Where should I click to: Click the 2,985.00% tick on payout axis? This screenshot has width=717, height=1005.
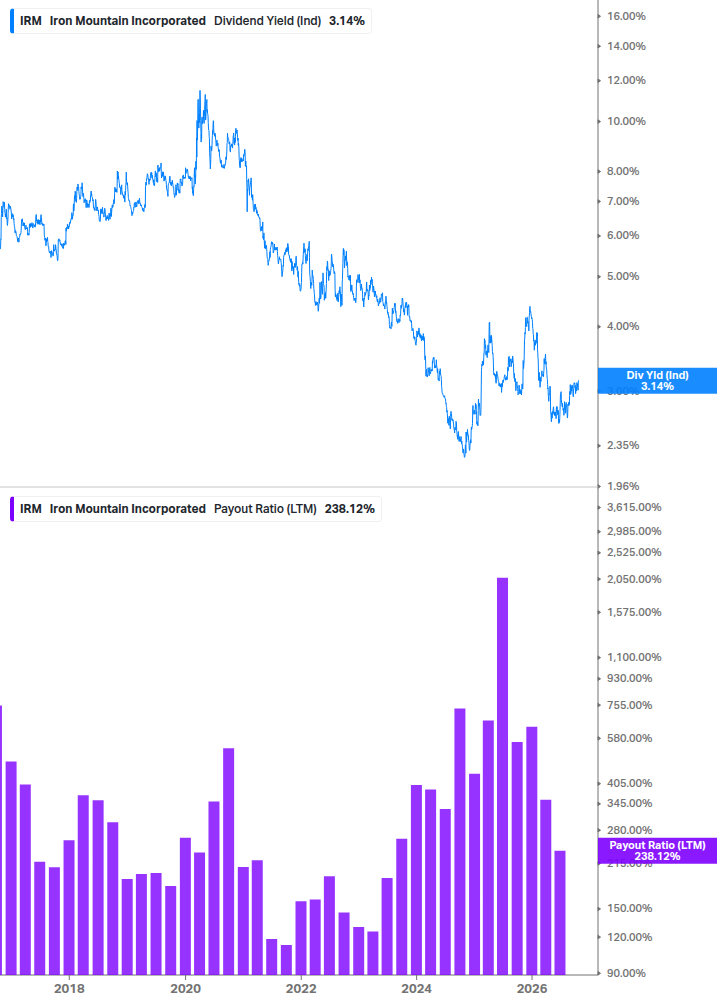634,531
